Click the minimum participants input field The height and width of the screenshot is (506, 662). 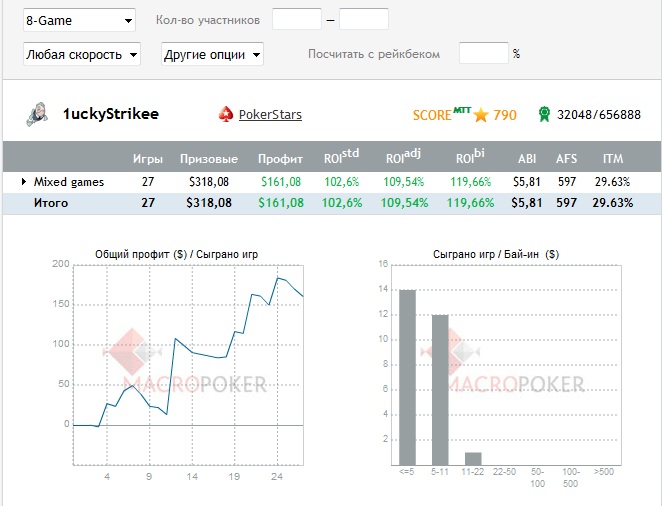coord(297,20)
